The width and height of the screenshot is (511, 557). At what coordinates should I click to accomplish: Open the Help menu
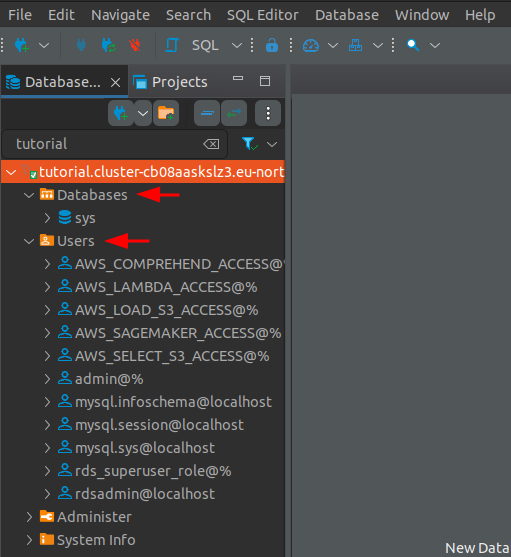tap(480, 15)
